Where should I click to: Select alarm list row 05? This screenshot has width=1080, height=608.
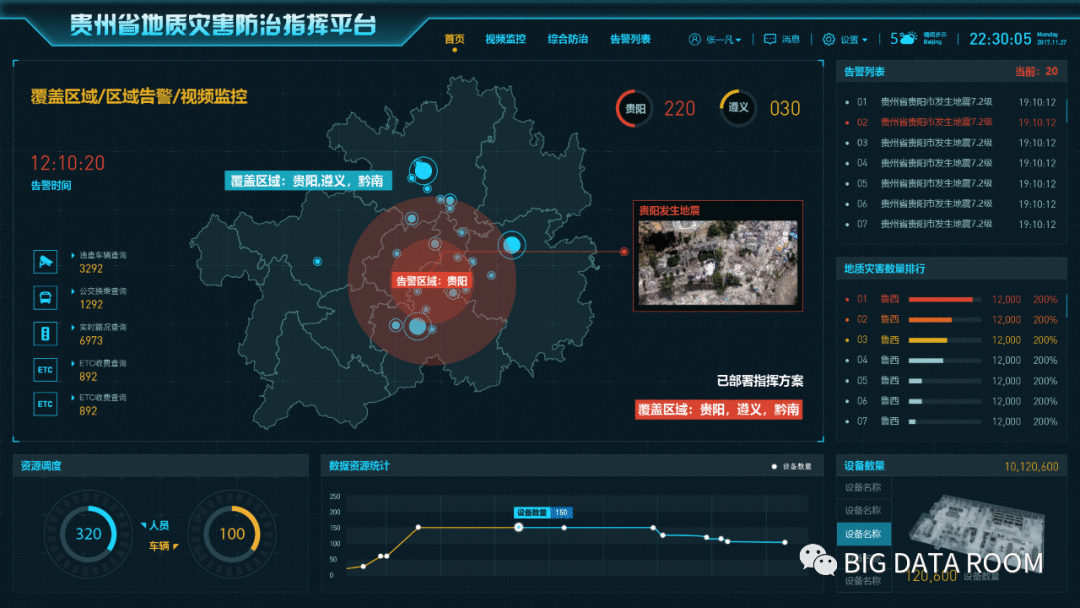(951, 184)
